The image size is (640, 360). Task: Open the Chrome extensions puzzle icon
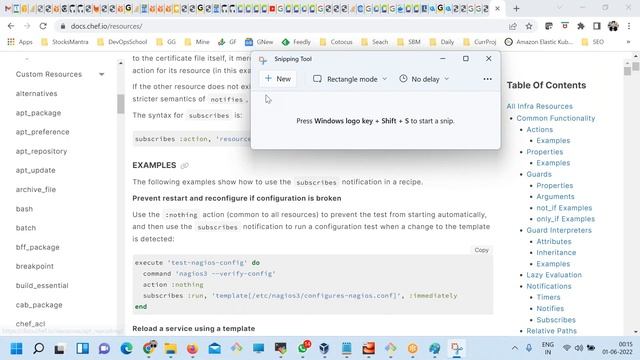coord(581,26)
